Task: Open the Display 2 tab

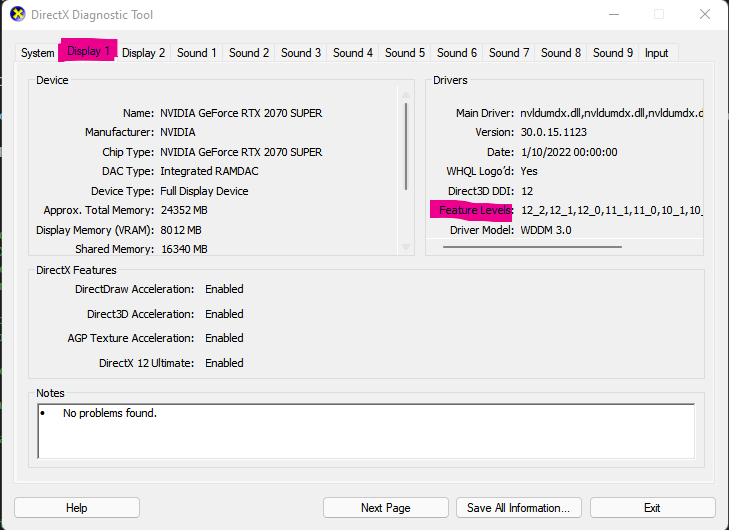Action: (x=143, y=53)
